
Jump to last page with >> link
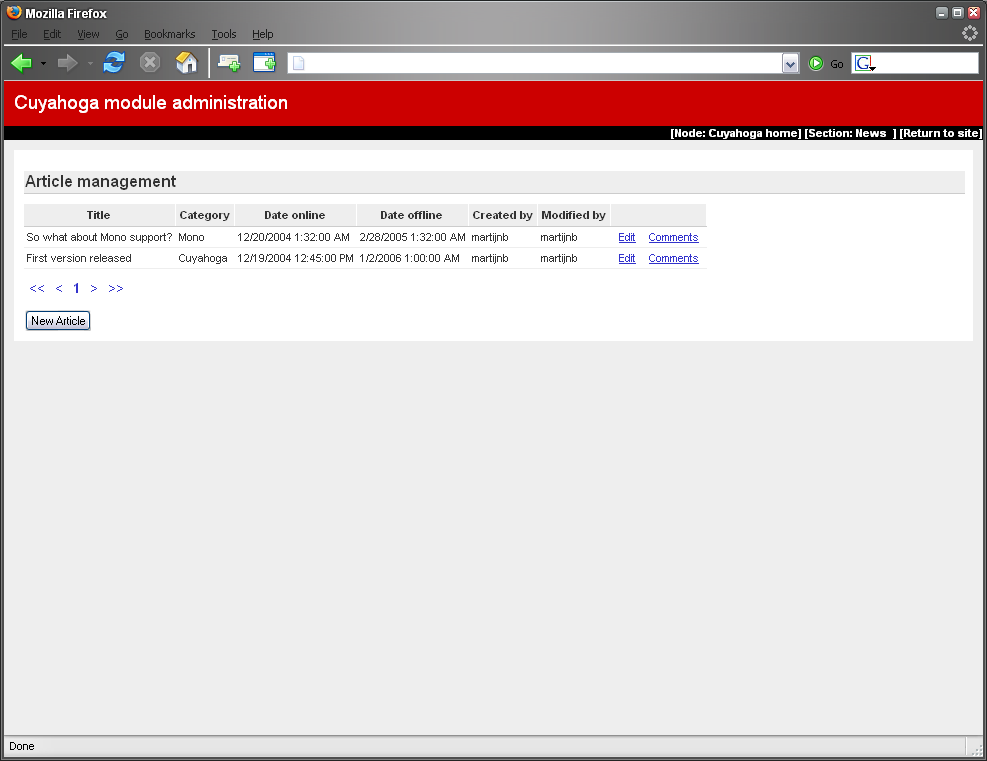tap(116, 288)
